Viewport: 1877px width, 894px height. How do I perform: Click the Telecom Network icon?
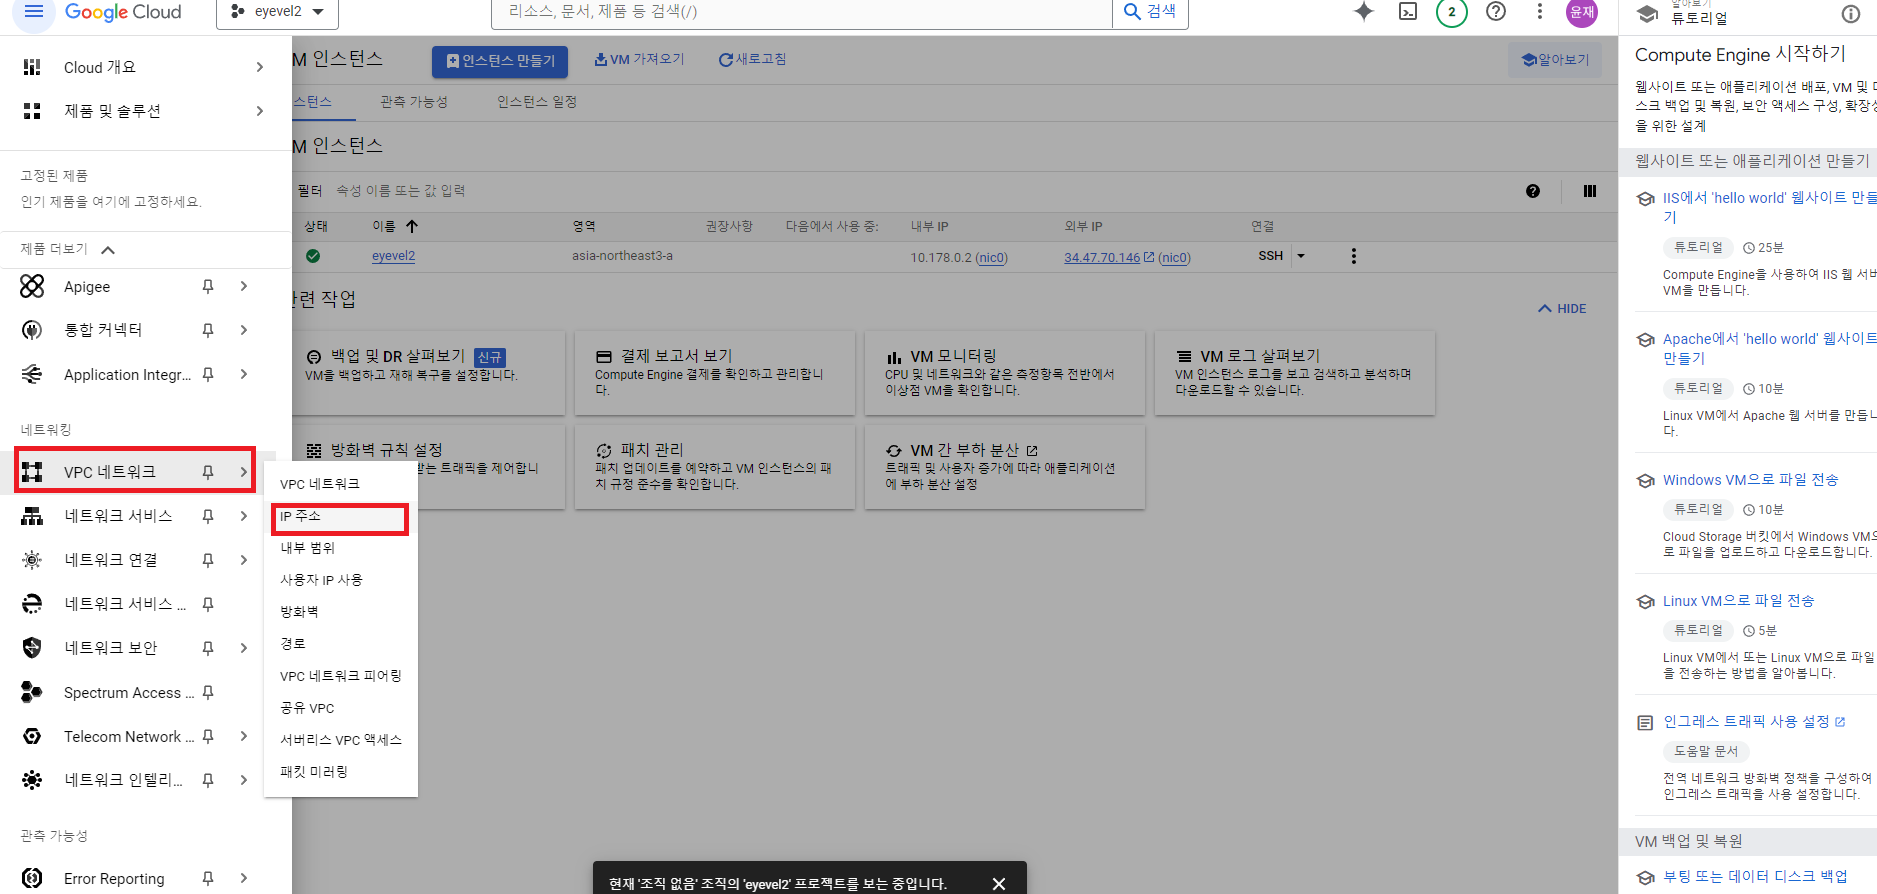point(32,736)
